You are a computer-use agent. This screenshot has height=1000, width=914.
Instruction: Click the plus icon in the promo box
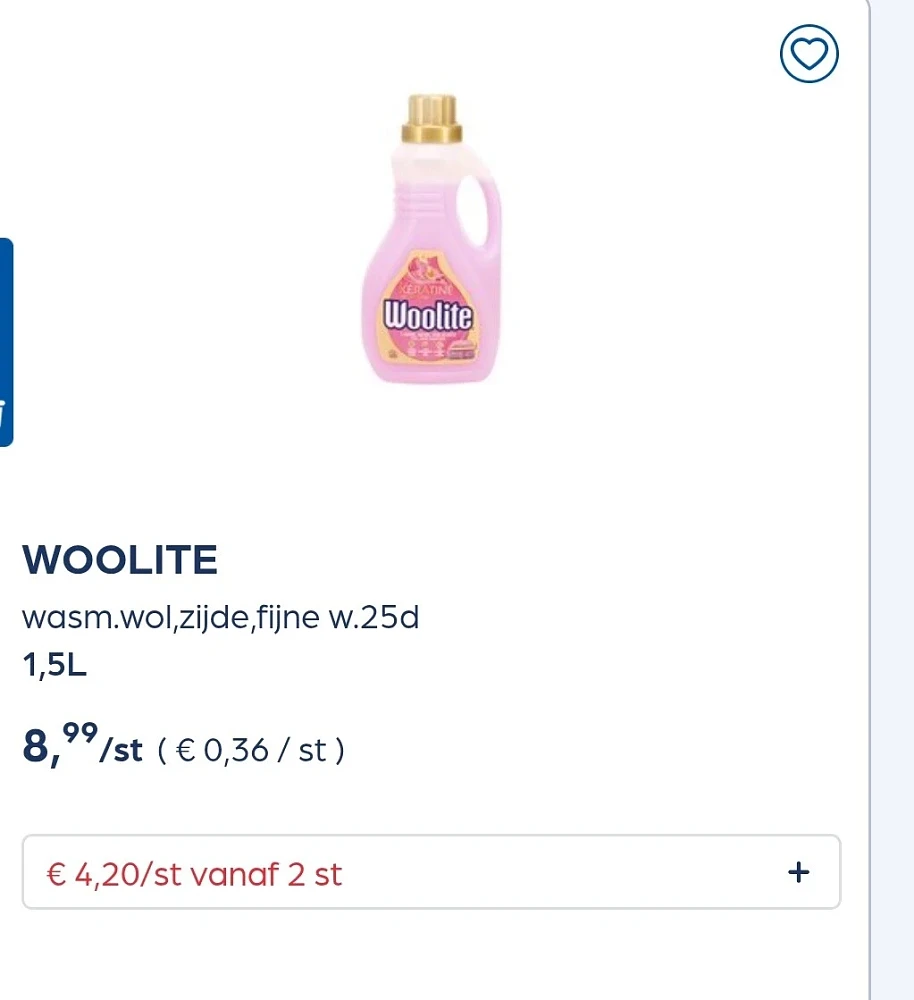pyautogui.click(x=799, y=872)
